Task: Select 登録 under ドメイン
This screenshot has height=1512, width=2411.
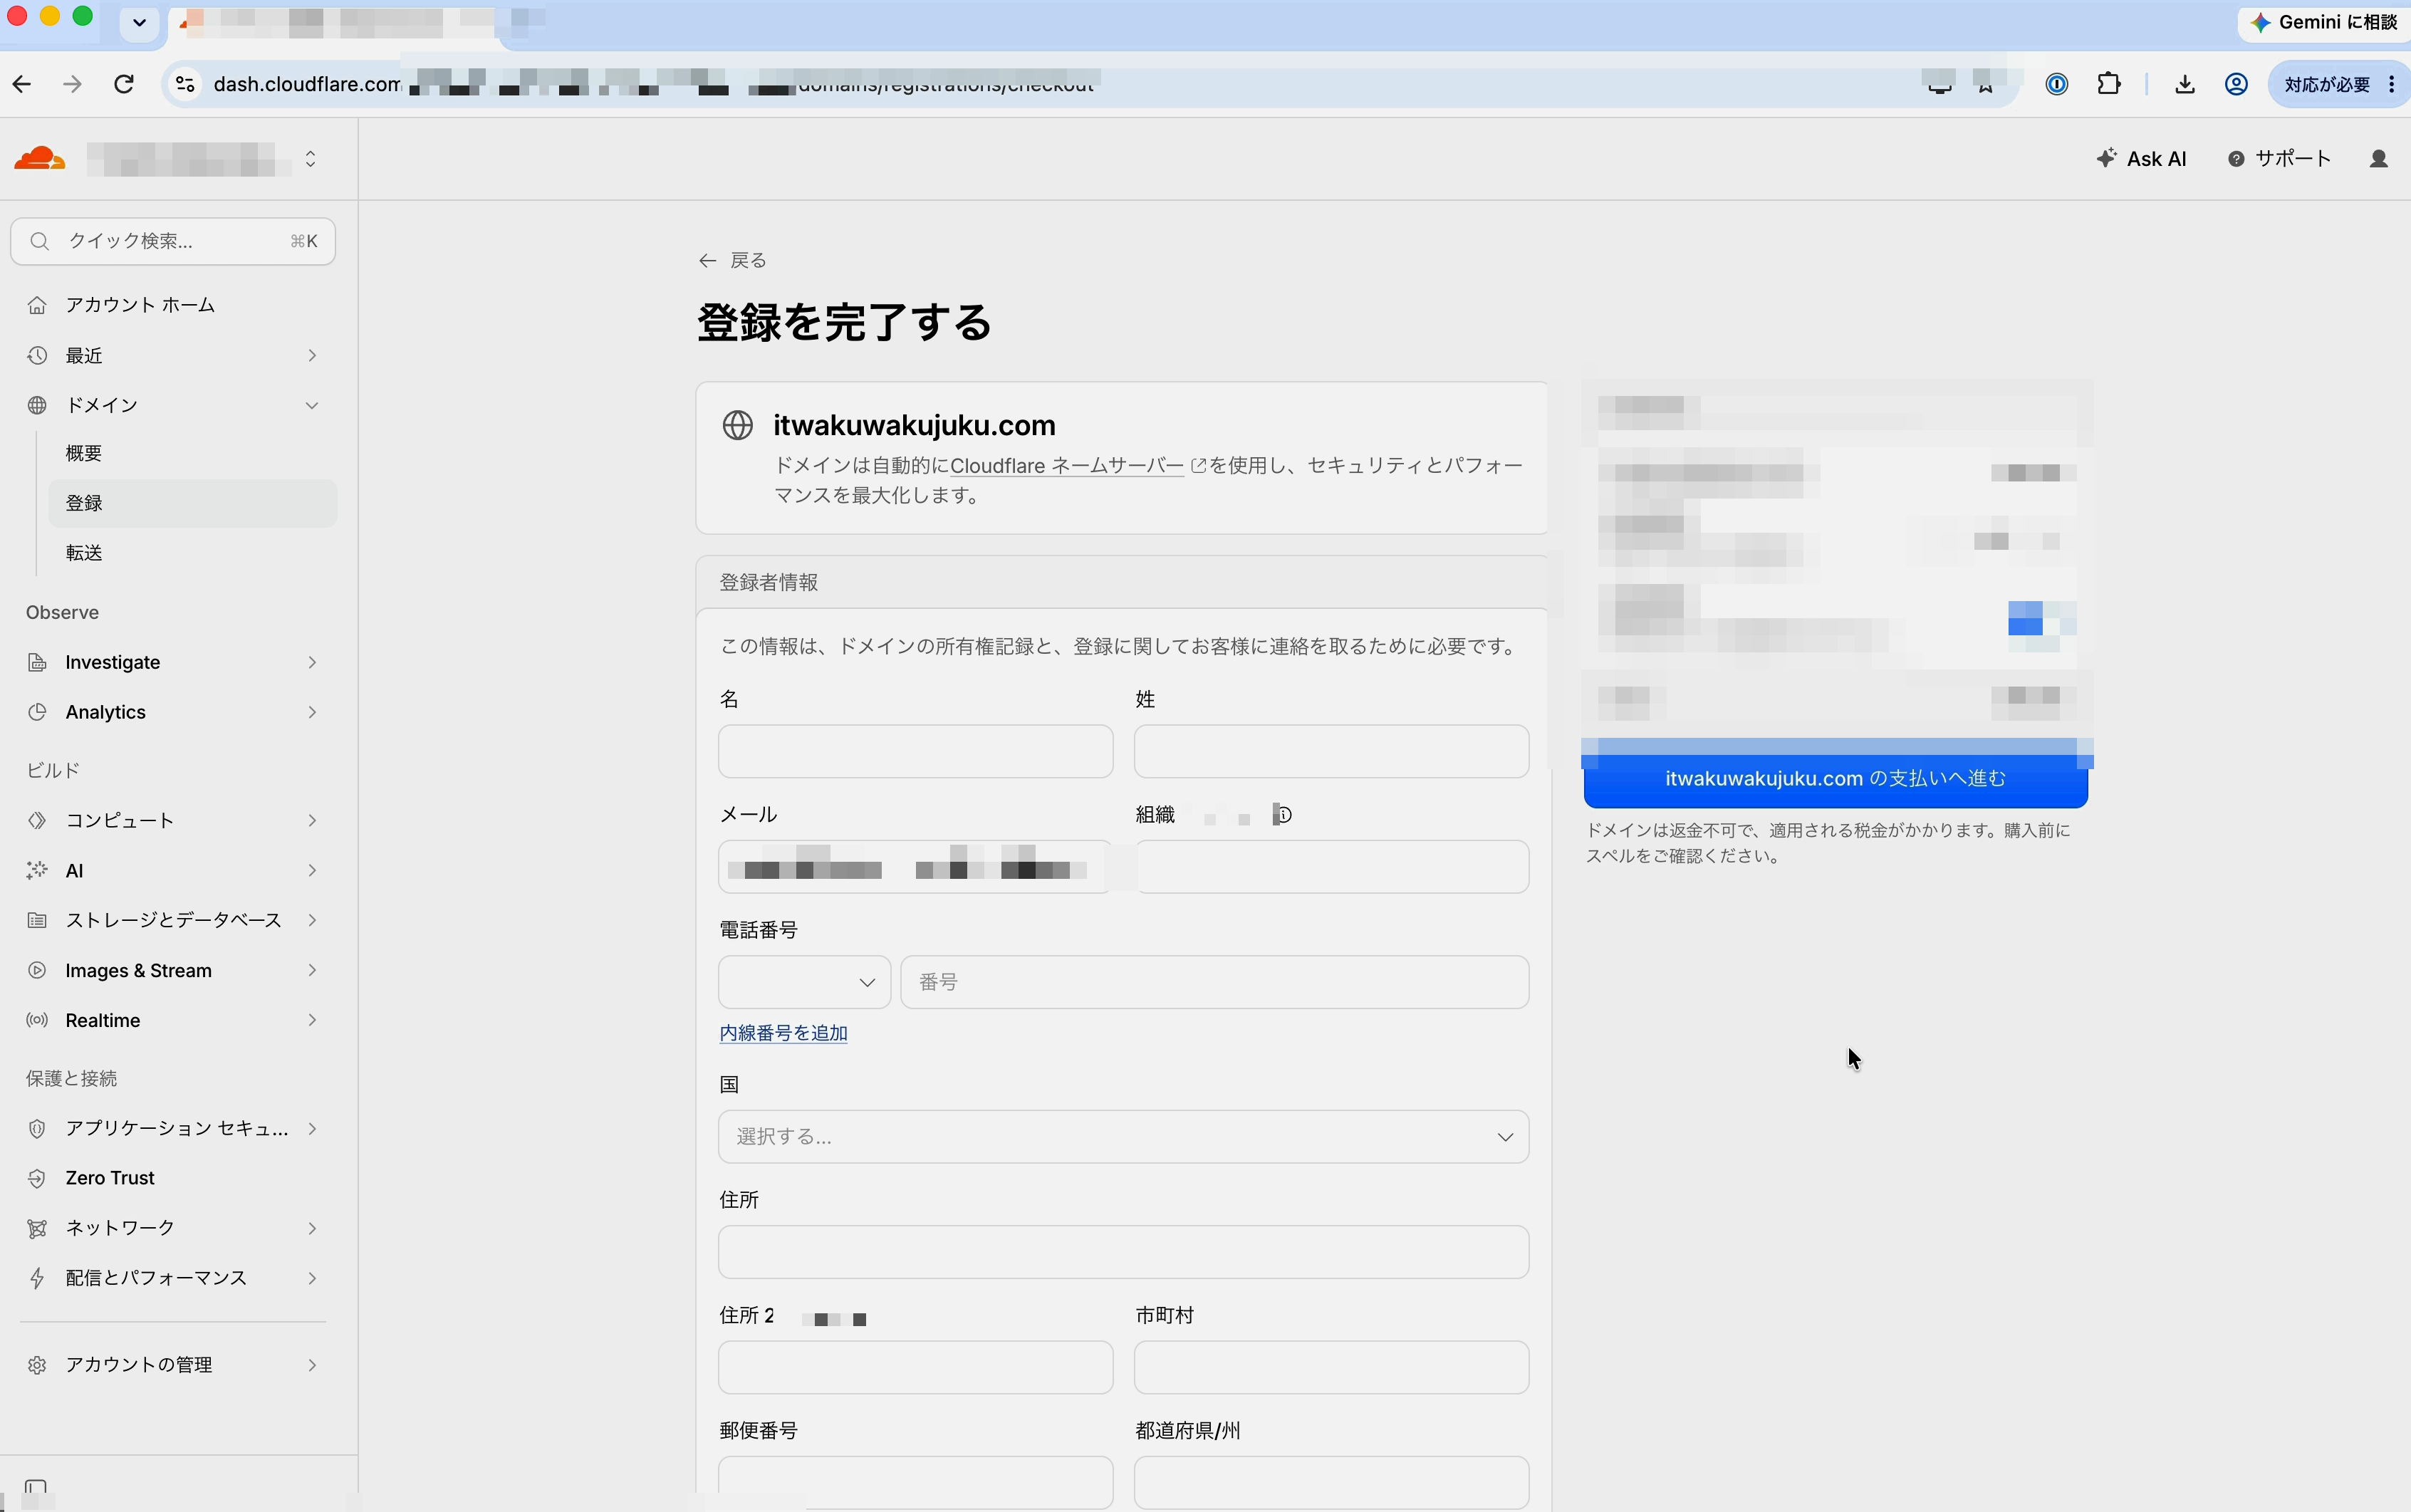Action: point(192,503)
